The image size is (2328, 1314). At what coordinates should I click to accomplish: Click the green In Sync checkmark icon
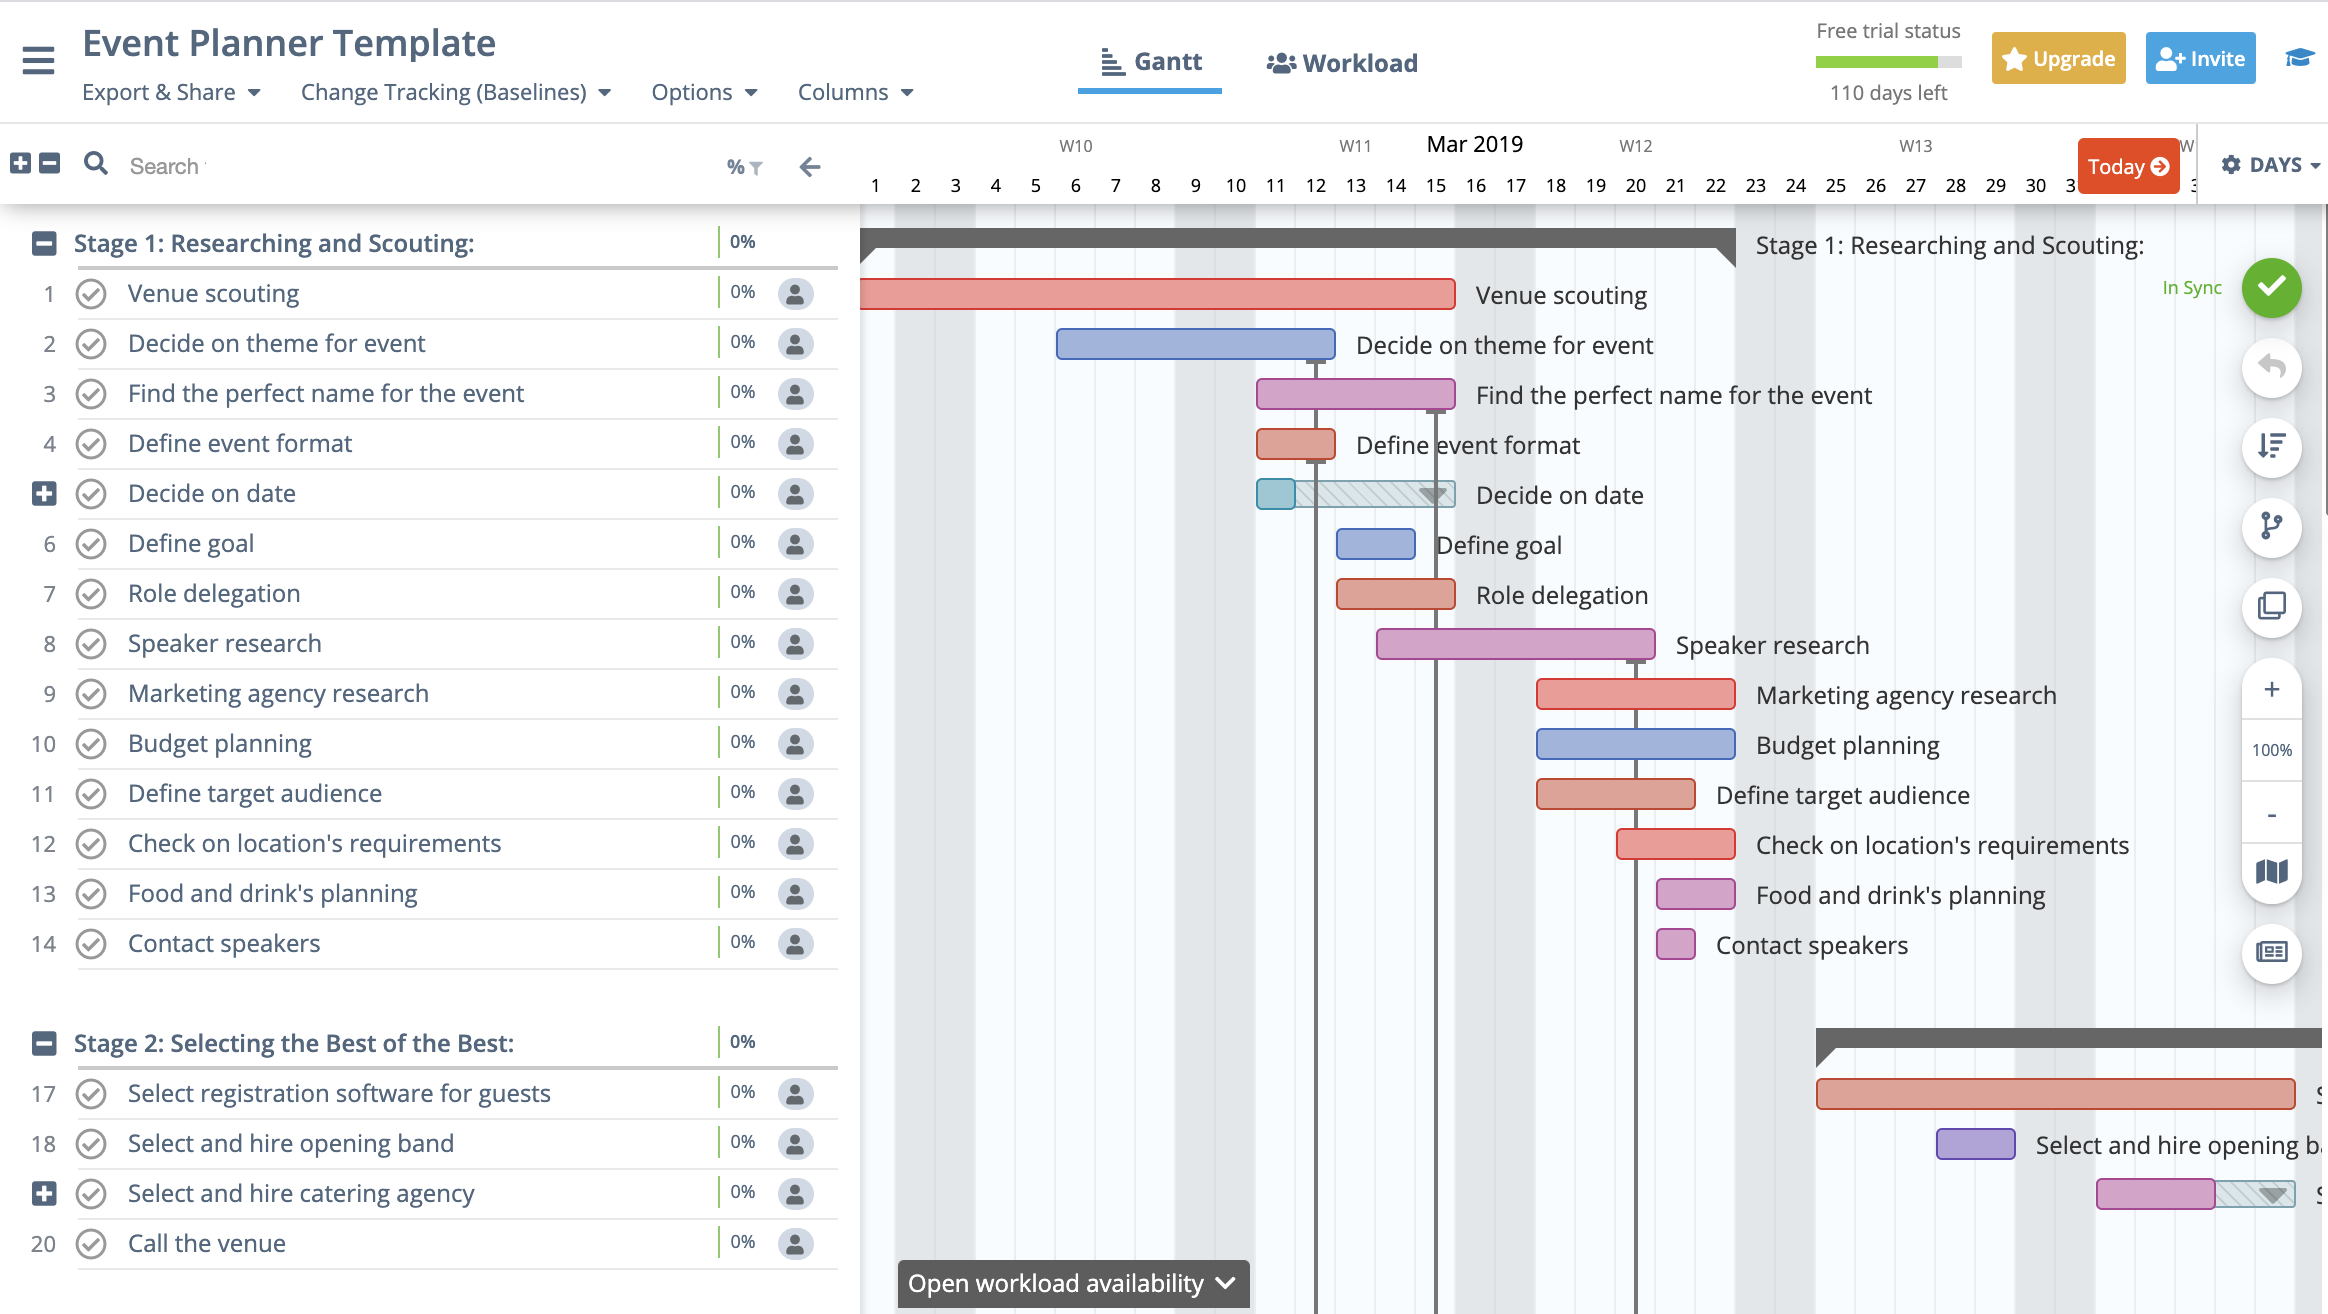tap(2270, 288)
